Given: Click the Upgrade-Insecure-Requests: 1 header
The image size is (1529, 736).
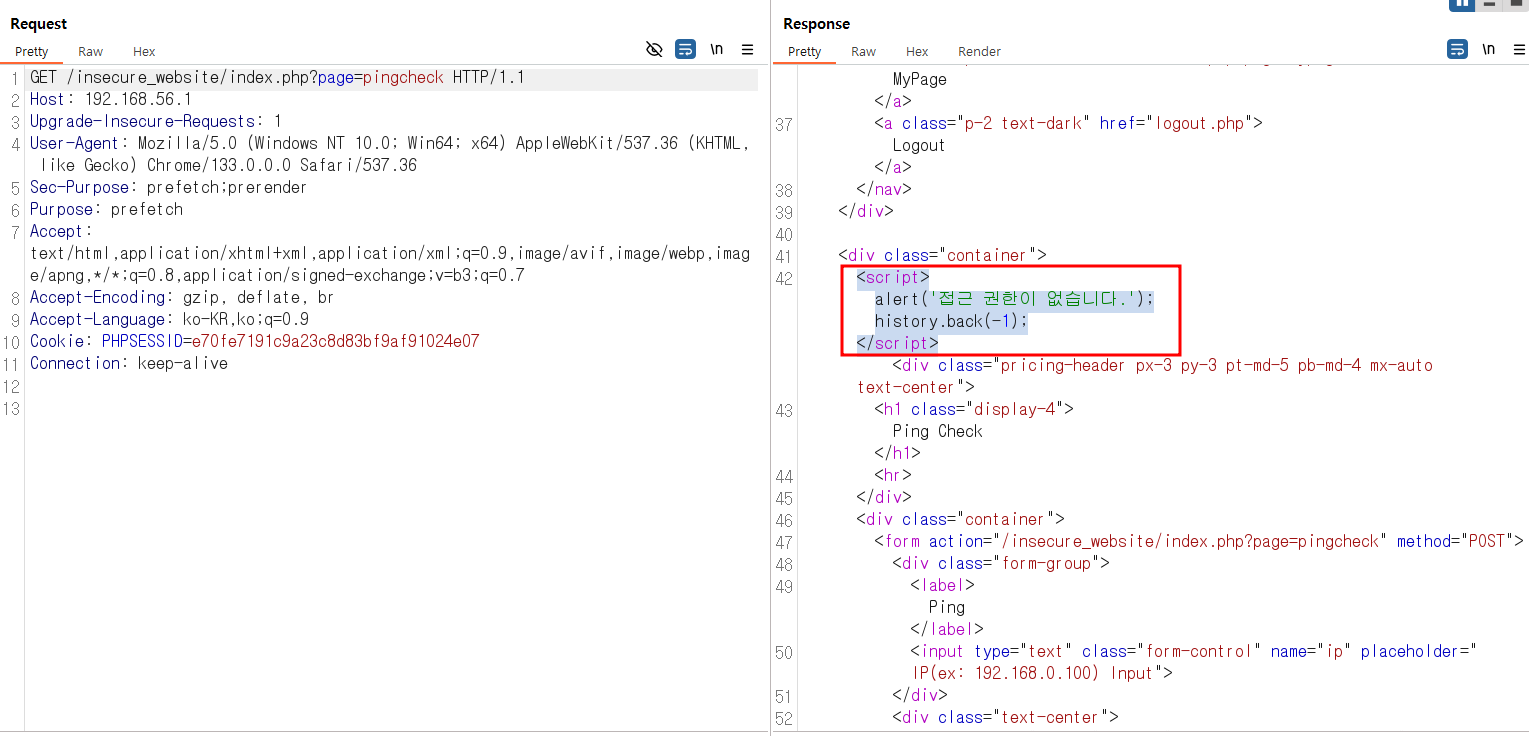Looking at the screenshot, I should pos(156,121).
